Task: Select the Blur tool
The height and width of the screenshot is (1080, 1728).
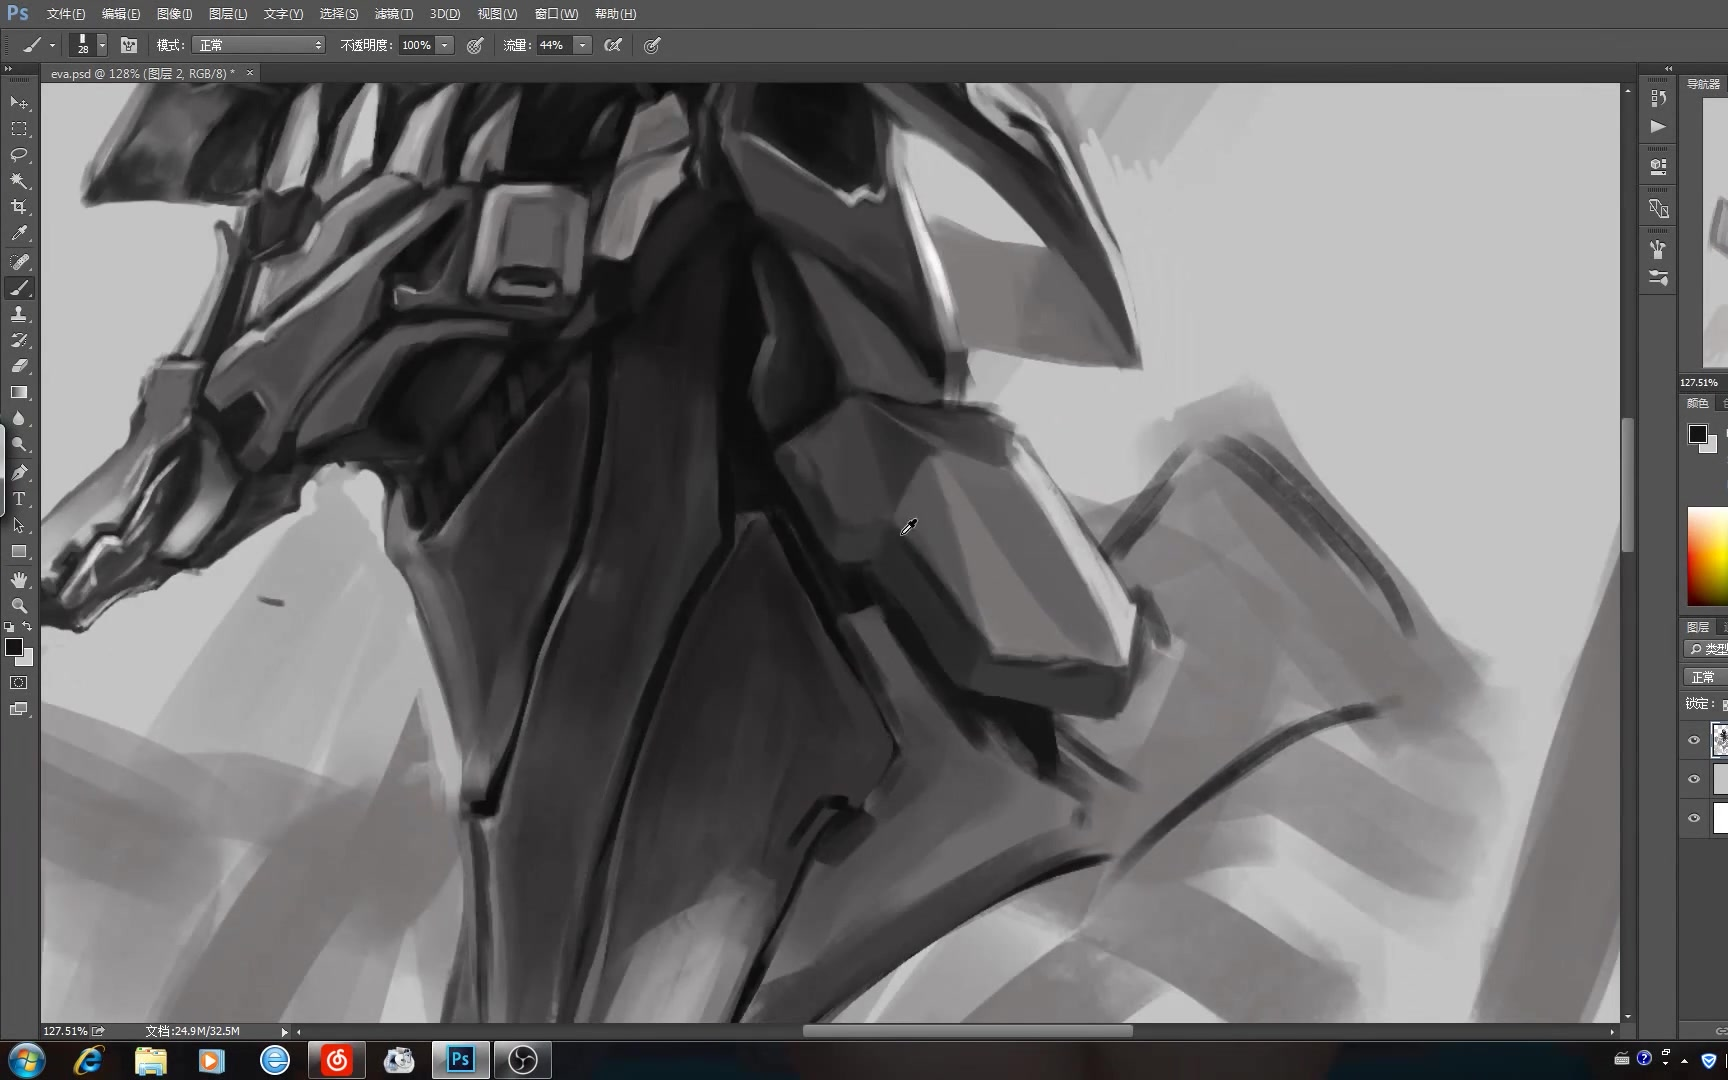Action: tap(19, 419)
